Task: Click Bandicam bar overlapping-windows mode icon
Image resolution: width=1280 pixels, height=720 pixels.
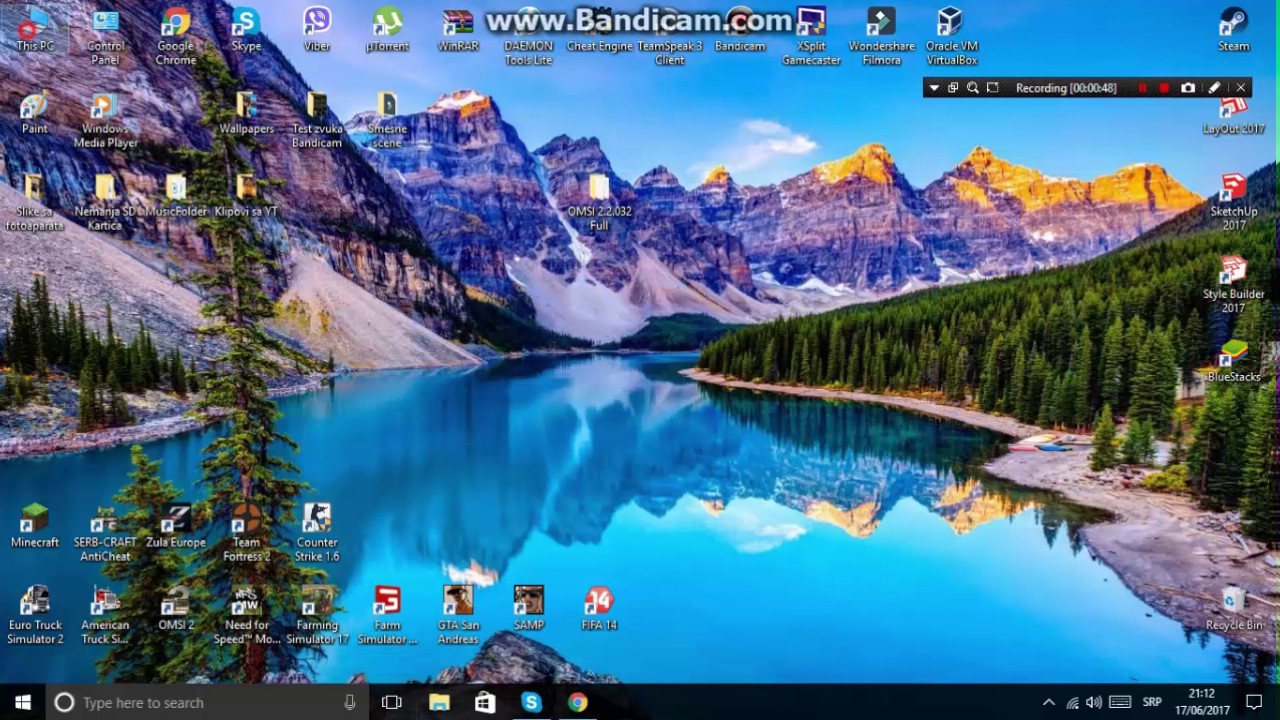Action: click(953, 88)
